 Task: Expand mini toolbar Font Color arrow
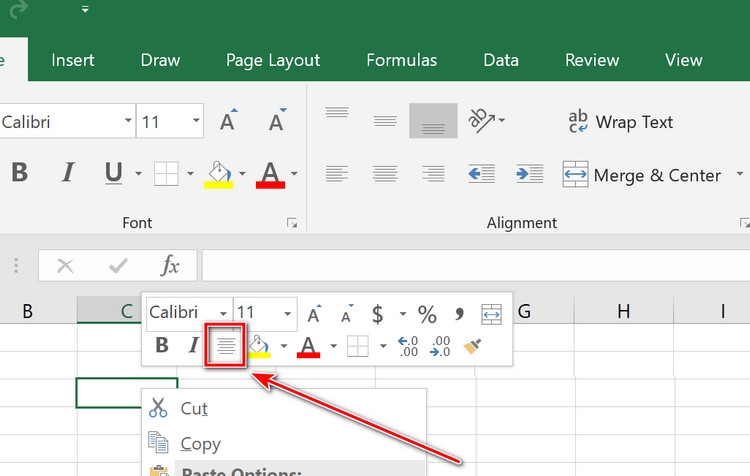333,345
